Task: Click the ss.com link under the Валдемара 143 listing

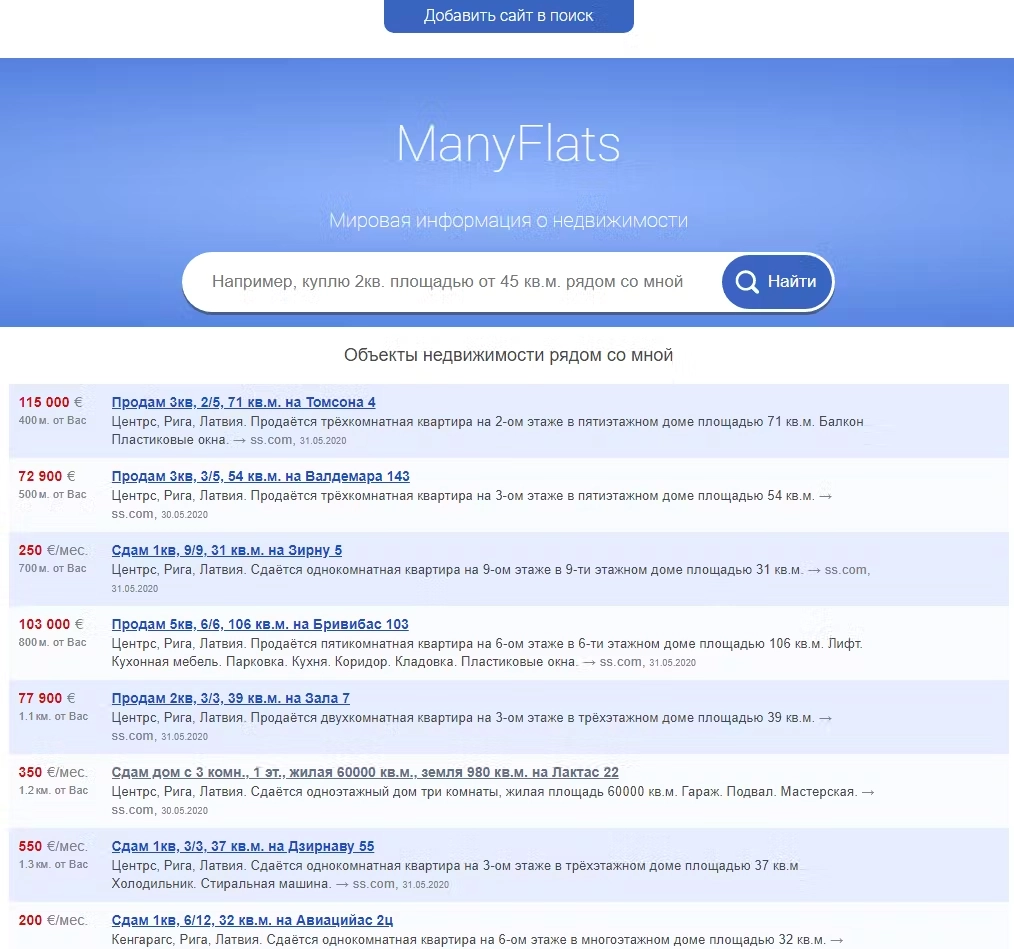Action: (x=133, y=513)
